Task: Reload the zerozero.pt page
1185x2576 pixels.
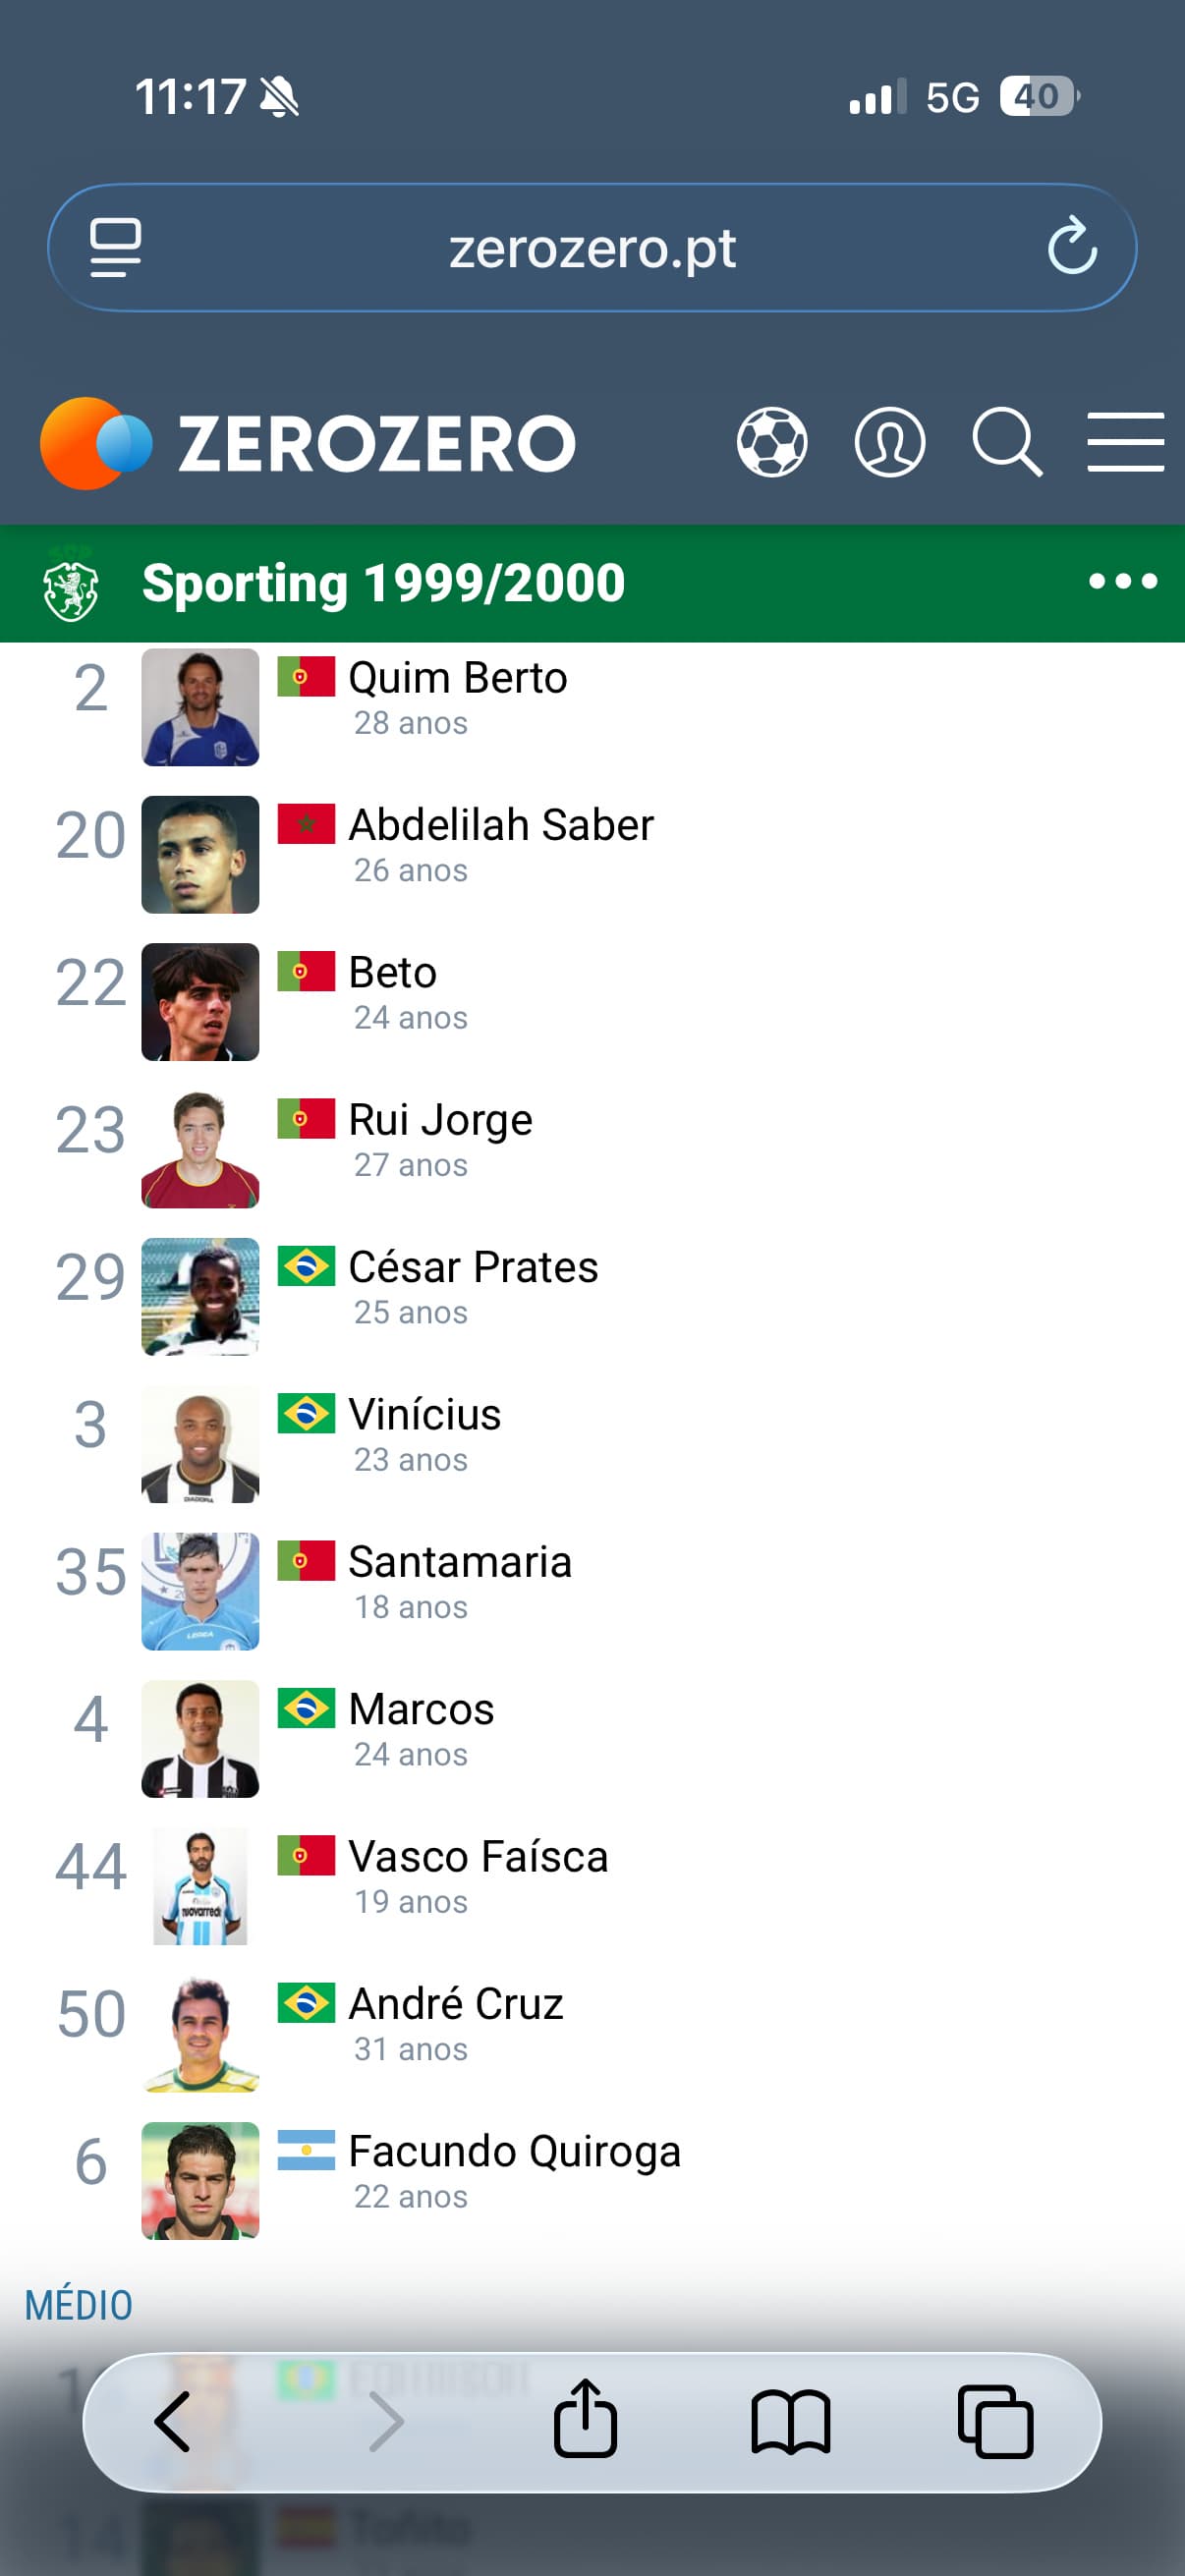Action: pos(1072,246)
